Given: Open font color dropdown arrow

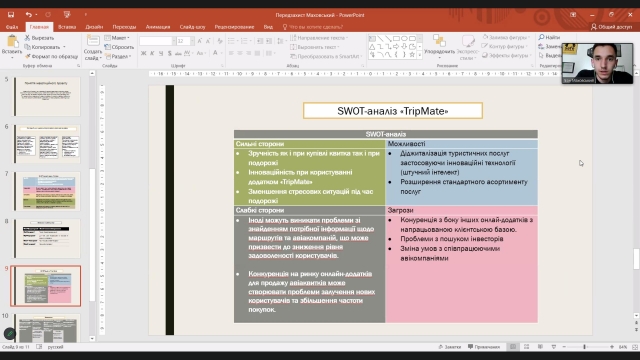Looking at the screenshot, I should (x=222, y=53).
